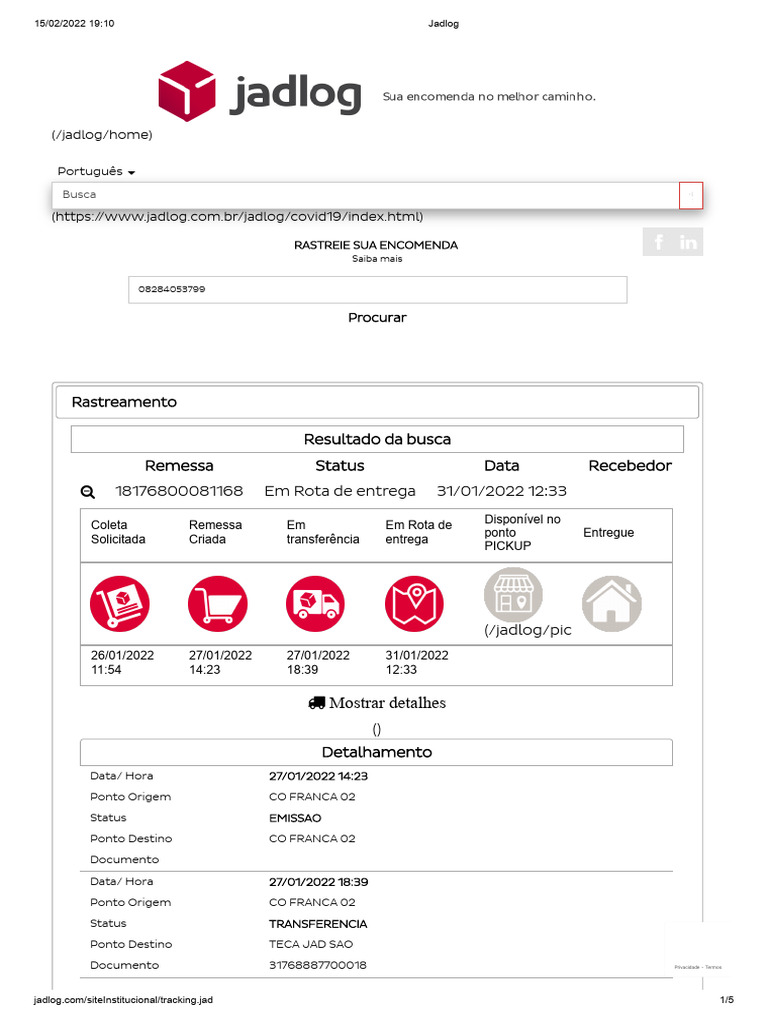Screen dimensions: 768x1024
Task: Click the Remessa Criada shopping cart icon
Action: [217, 604]
